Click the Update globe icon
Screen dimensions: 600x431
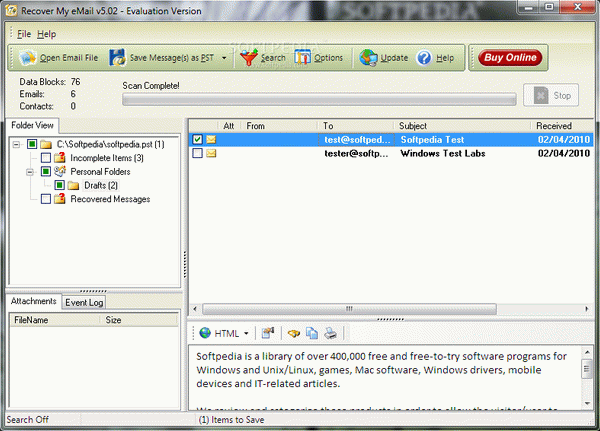(368, 58)
